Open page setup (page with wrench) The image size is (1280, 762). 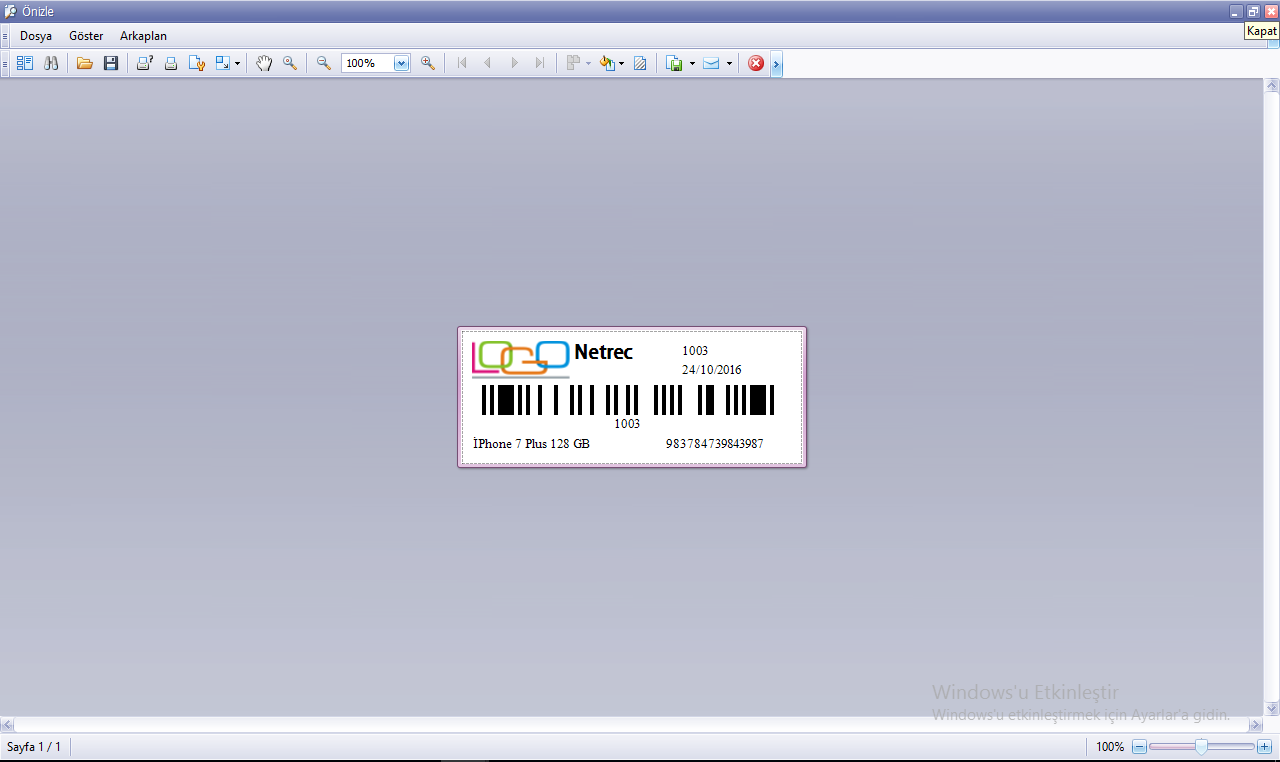(197, 63)
